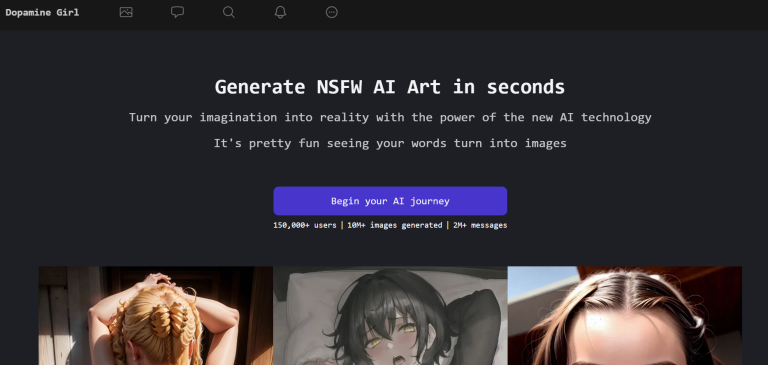The width and height of the screenshot is (768, 365).
Task: Click the 10M+ images generated stat
Action: click(394, 225)
